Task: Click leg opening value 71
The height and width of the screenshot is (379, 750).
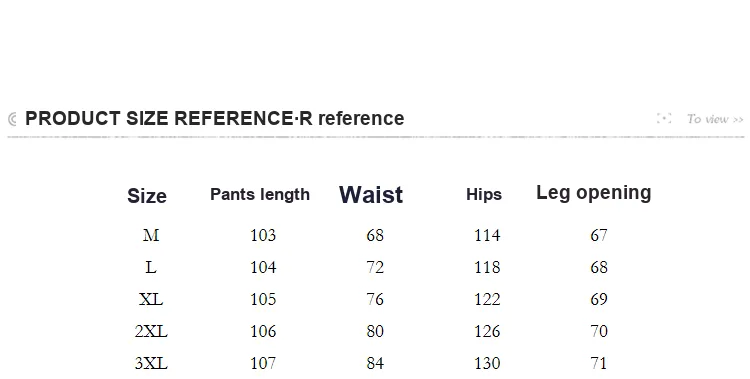Action: [x=599, y=363]
